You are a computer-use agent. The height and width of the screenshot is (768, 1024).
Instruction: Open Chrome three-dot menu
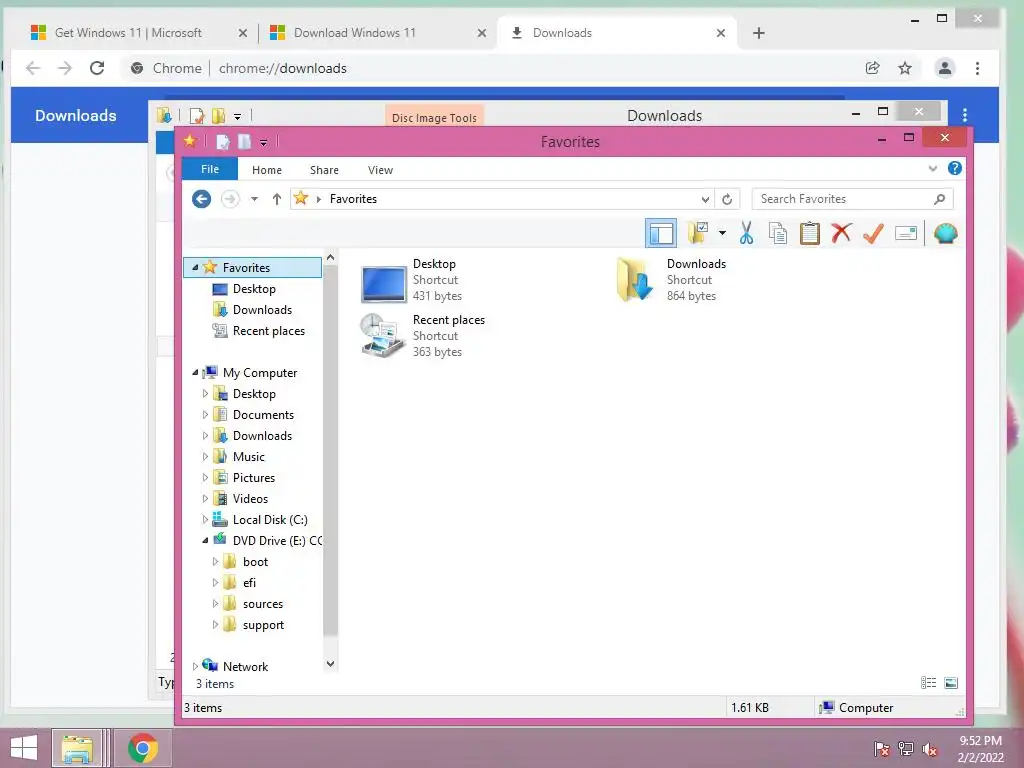[x=978, y=68]
